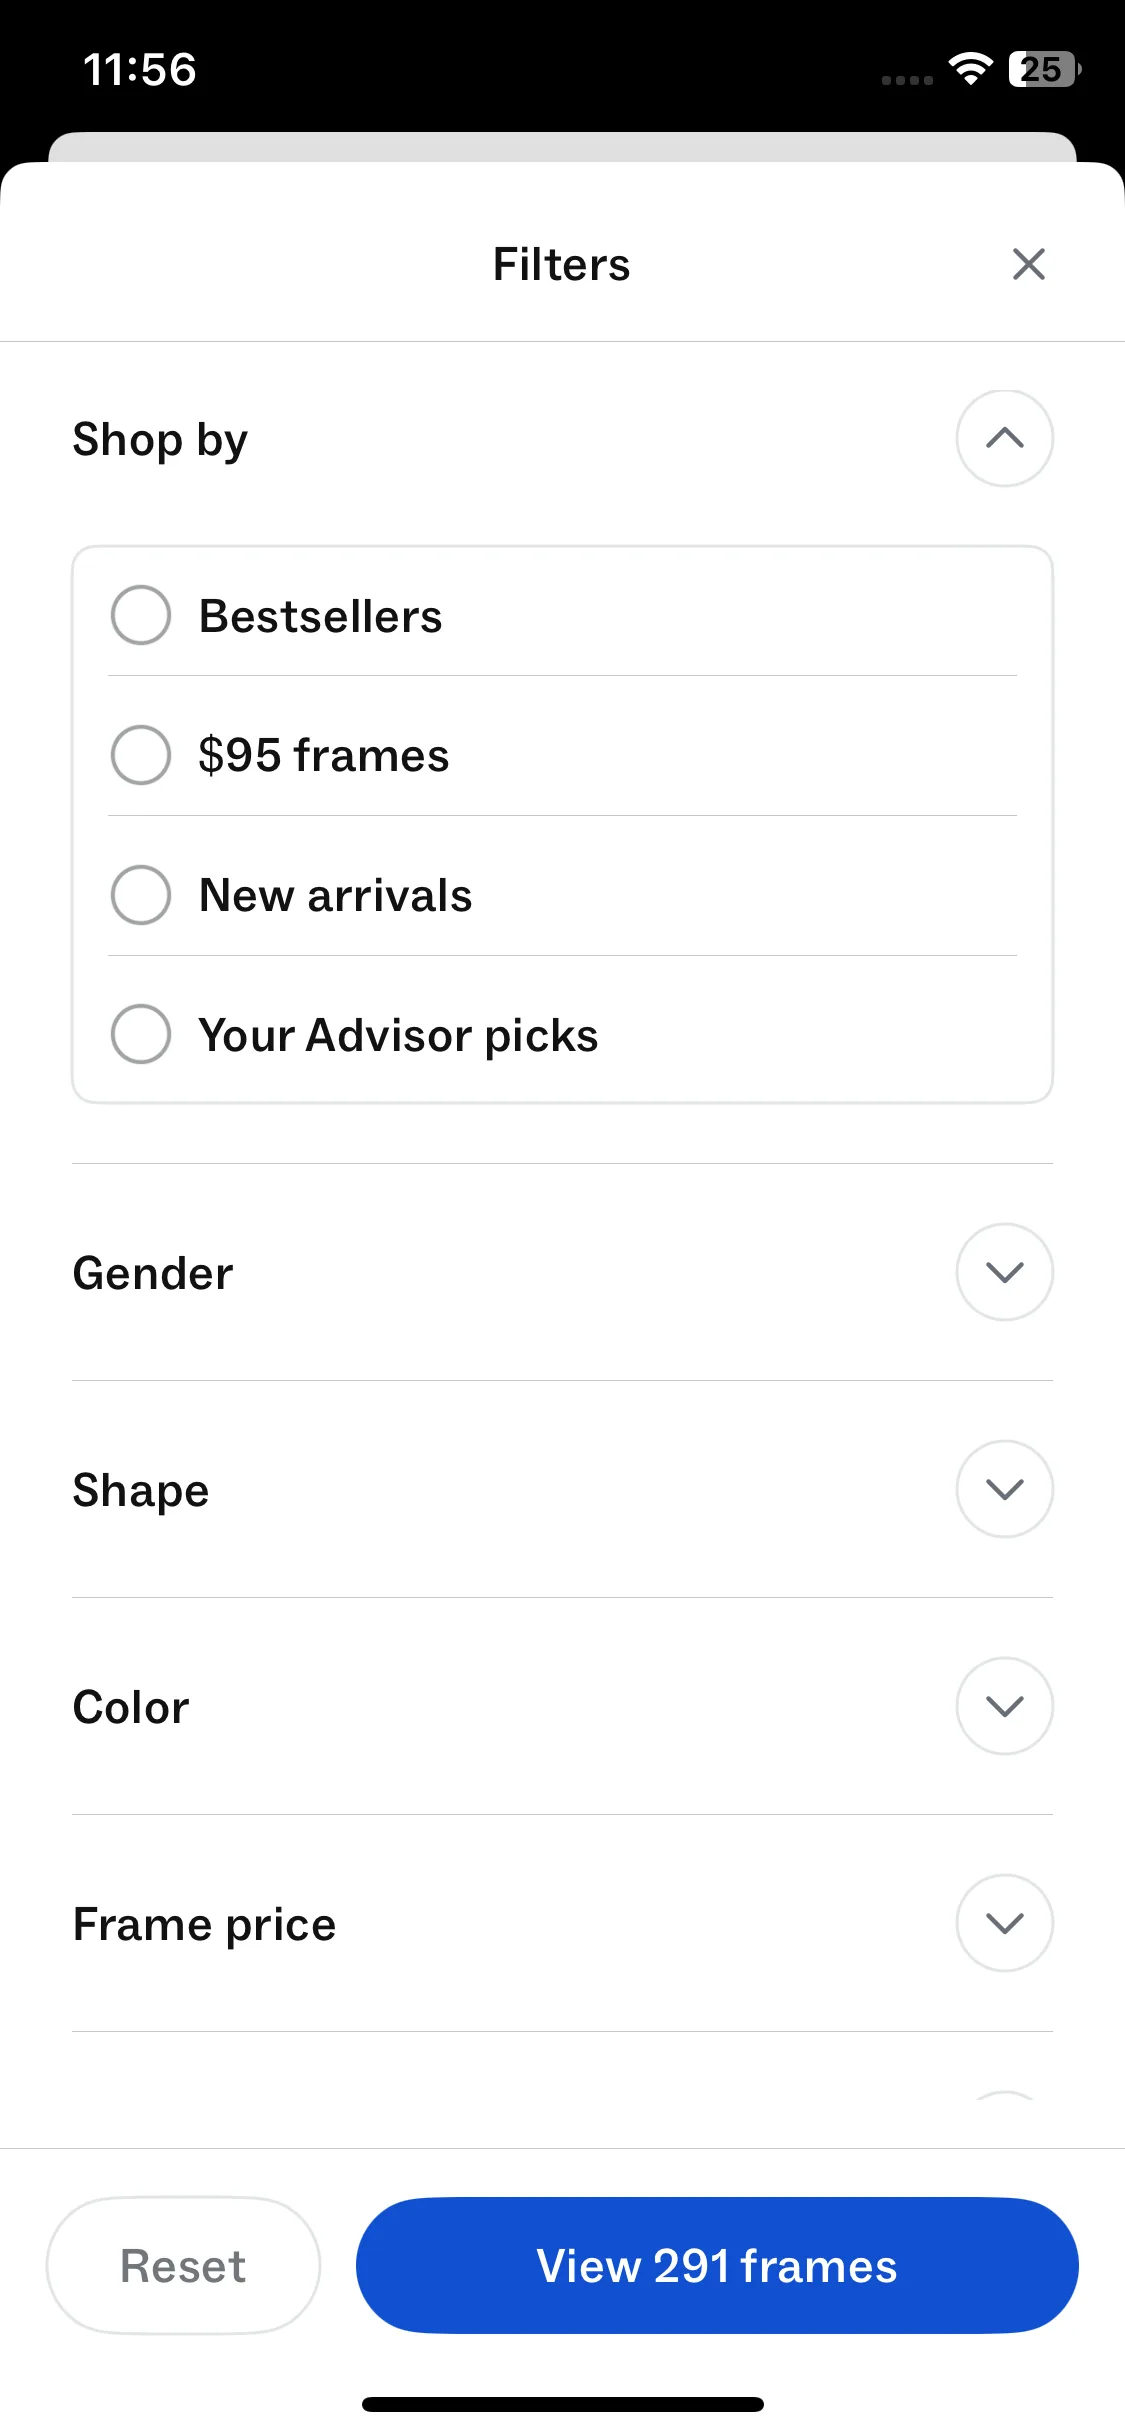The height and width of the screenshot is (2436, 1125).
Task: Choose the New arrivals radio button
Action: click(141, 895)
